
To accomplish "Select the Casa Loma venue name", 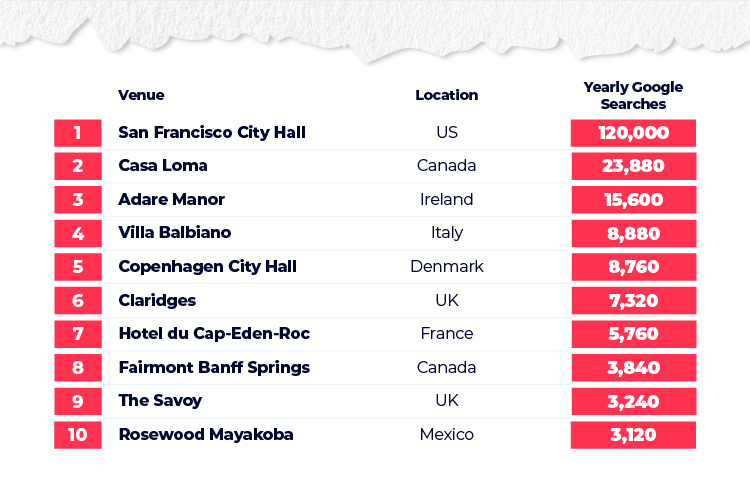I will click(x=163, y=166).
